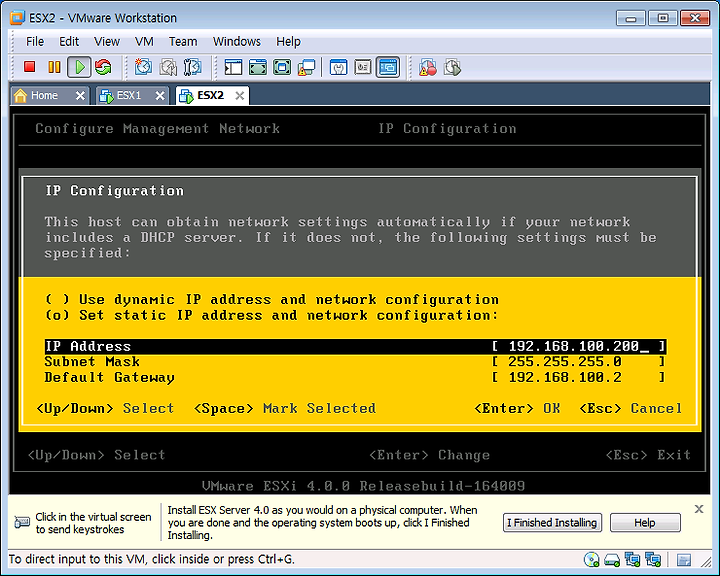
Task: Click the CD/DVD drive status icon
Action: pyautogui.click(x=591, y=559)
